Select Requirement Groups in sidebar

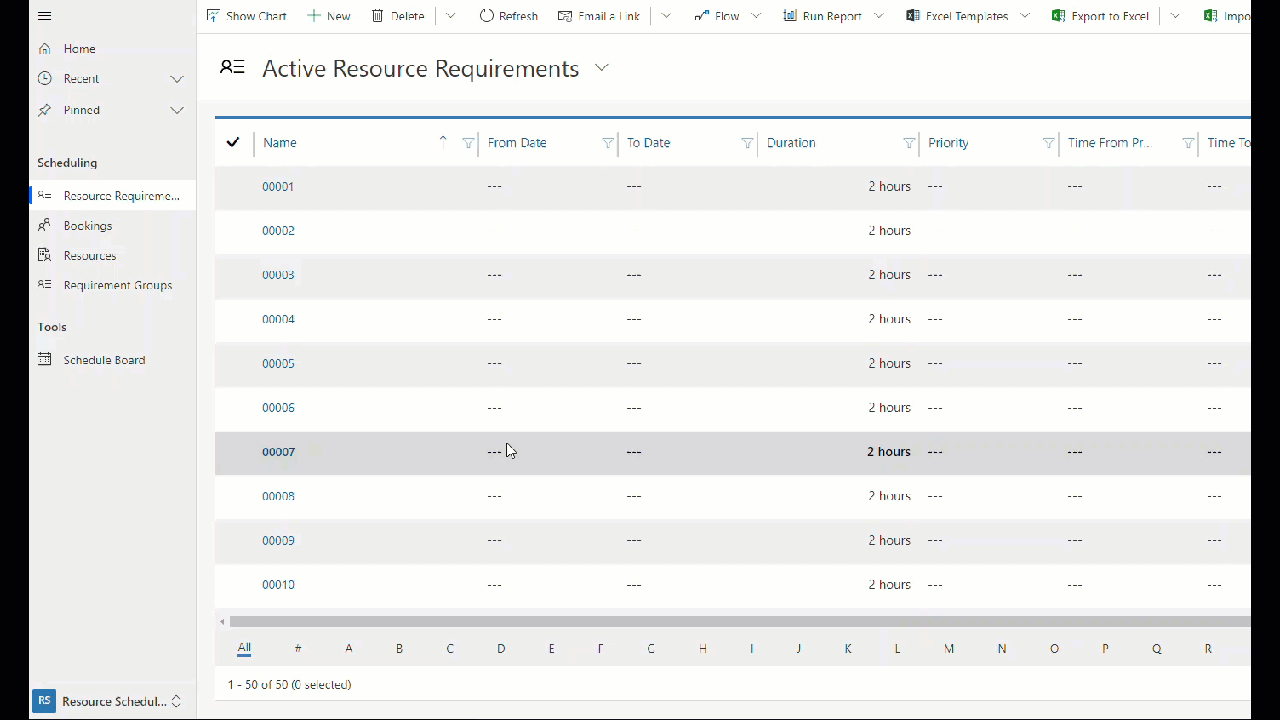click(x=118, y=285)
